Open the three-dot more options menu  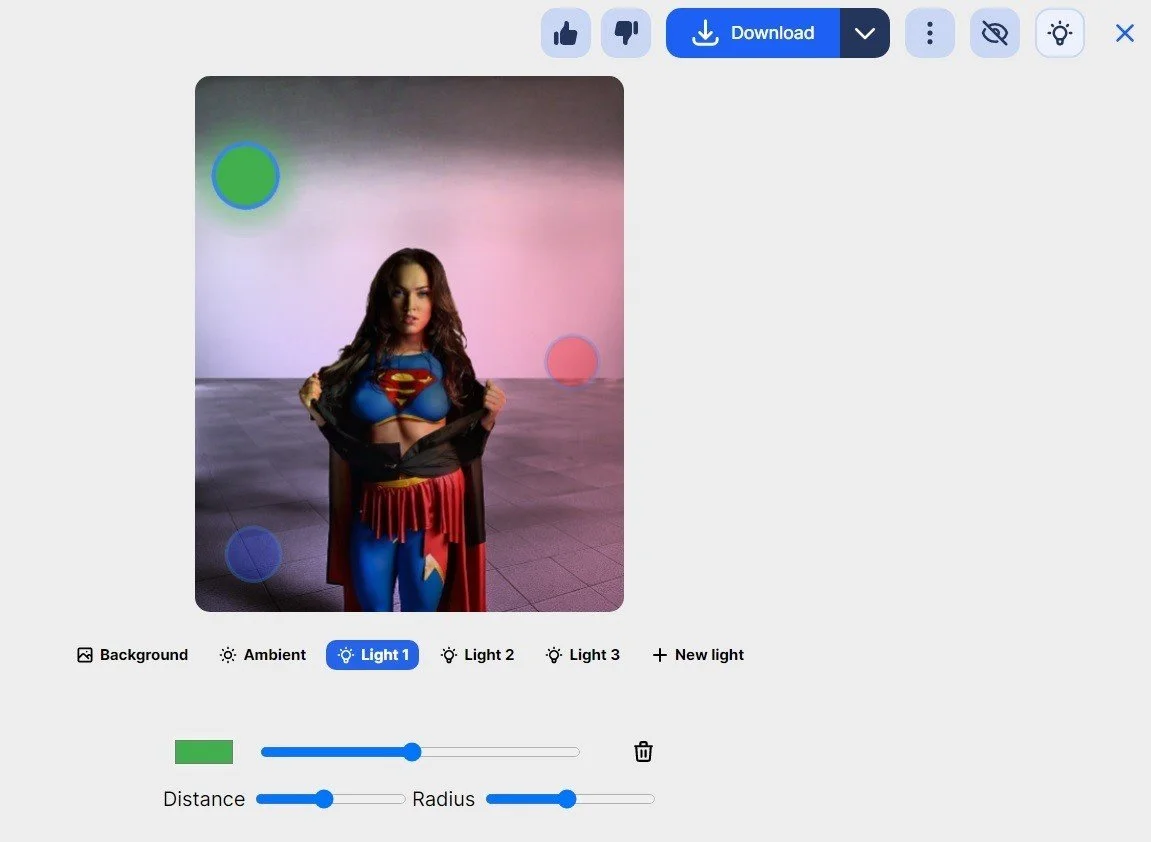coord(930,33)
